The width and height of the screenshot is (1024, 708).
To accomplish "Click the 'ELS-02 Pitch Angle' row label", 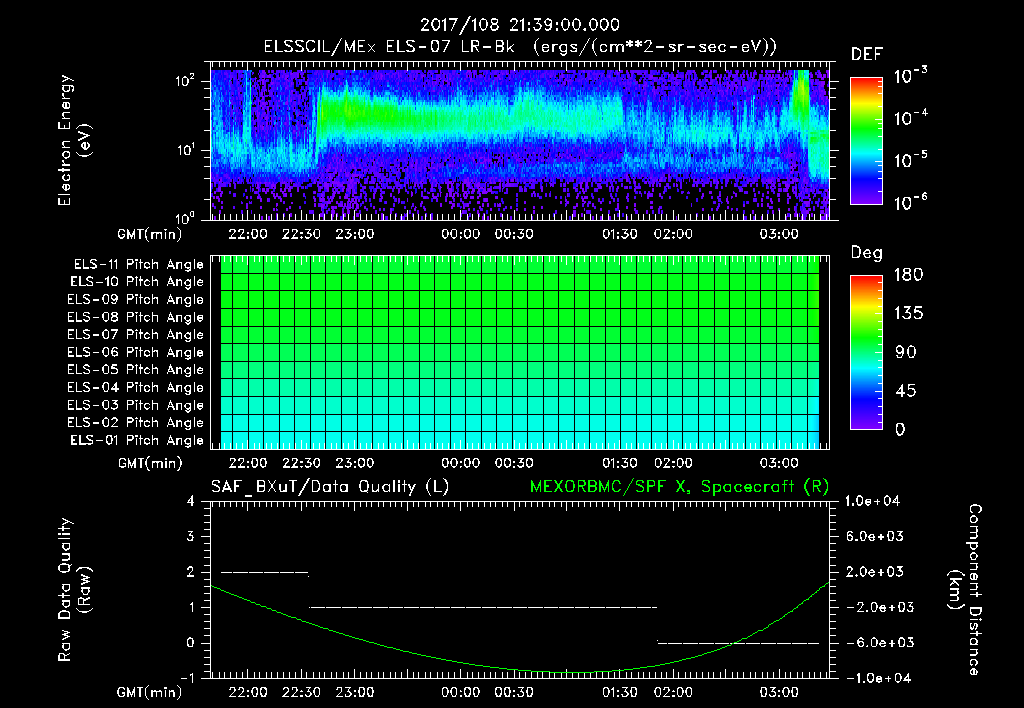I will [135, 423].
